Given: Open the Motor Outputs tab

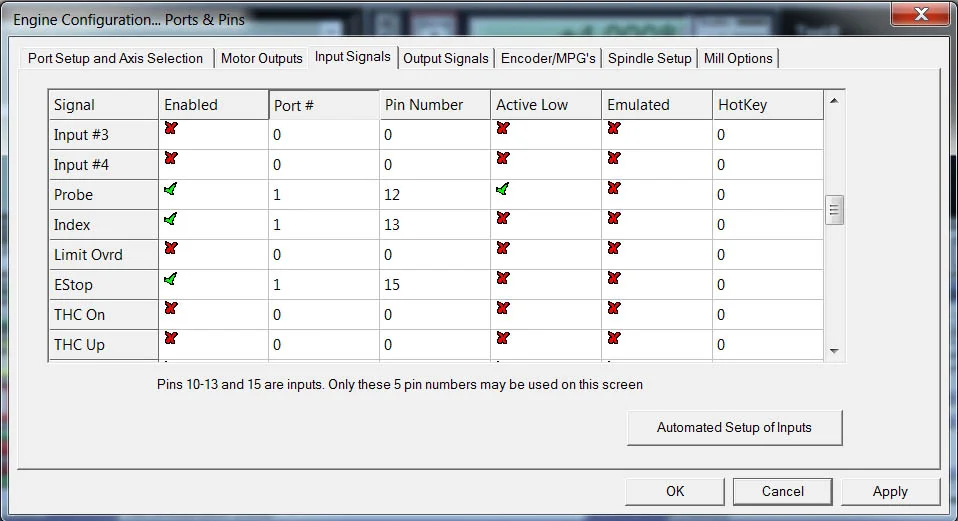Looking at the screenshot, I should [x=261, y=58].
